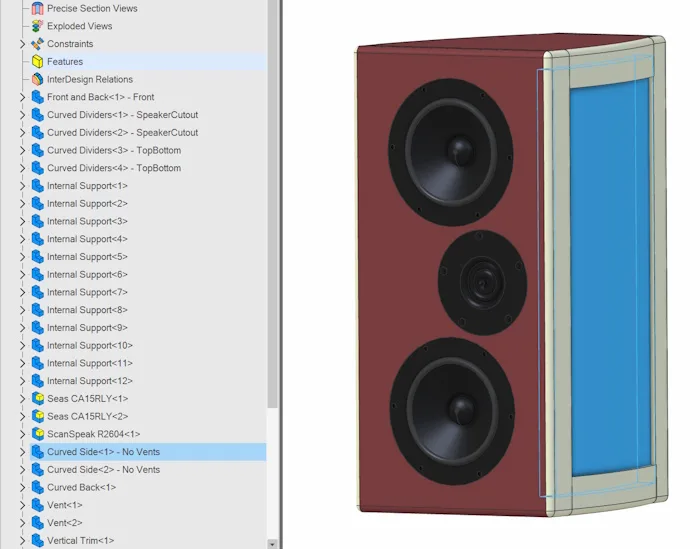700x549 pixels.
Task: Select Vent<1> label in tree
Action: tap(65, 505)
